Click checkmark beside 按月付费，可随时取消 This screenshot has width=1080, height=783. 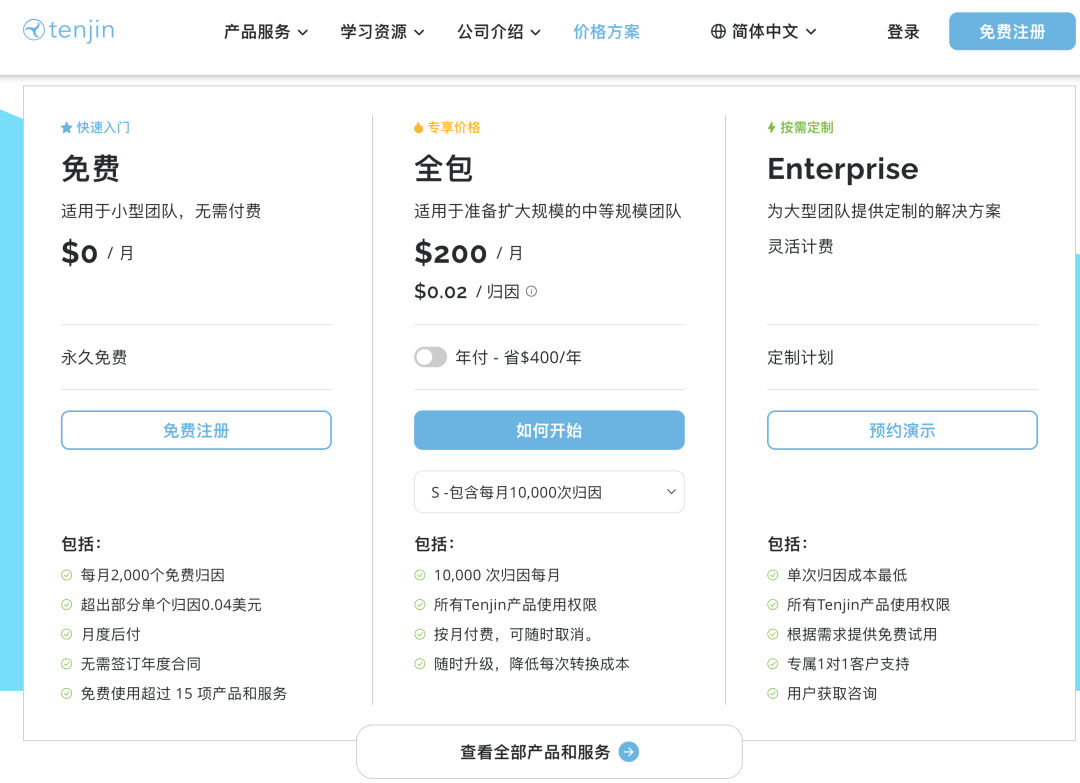click(x=420, y=634)
